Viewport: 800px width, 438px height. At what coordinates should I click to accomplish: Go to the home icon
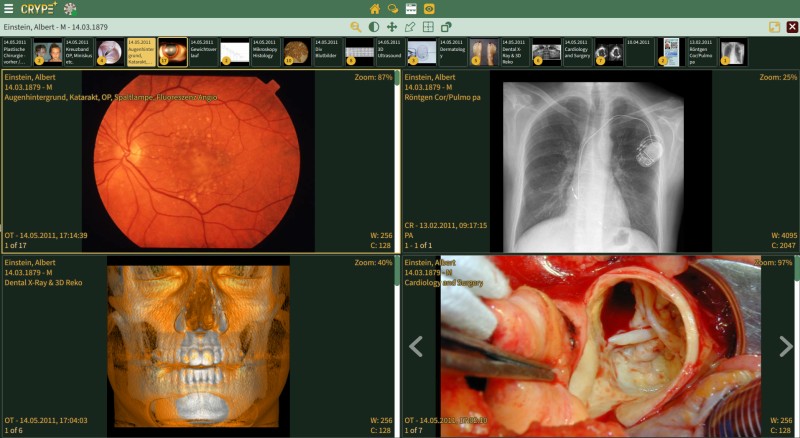click(x=375, y=8)
